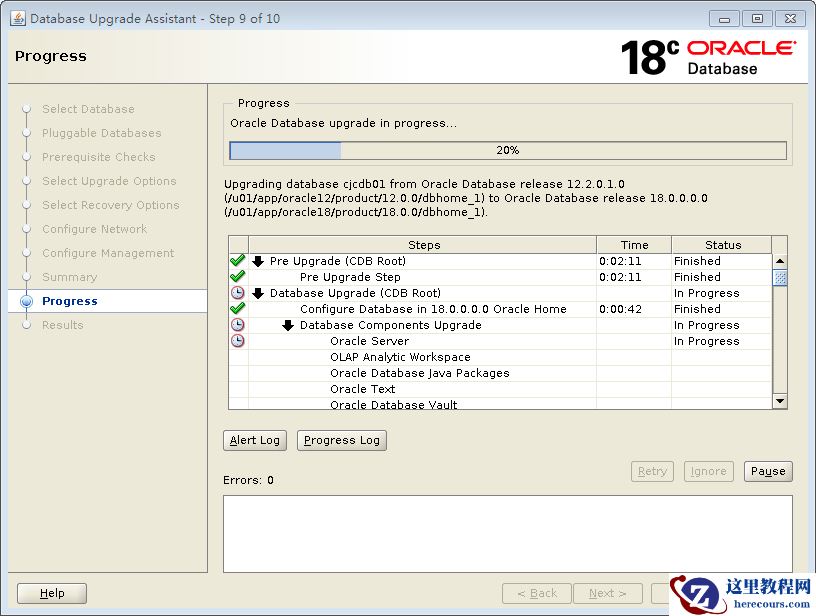The width and height of the screenshot is (816, 616).
Task: Select the Results step
Action: point(63,325)
